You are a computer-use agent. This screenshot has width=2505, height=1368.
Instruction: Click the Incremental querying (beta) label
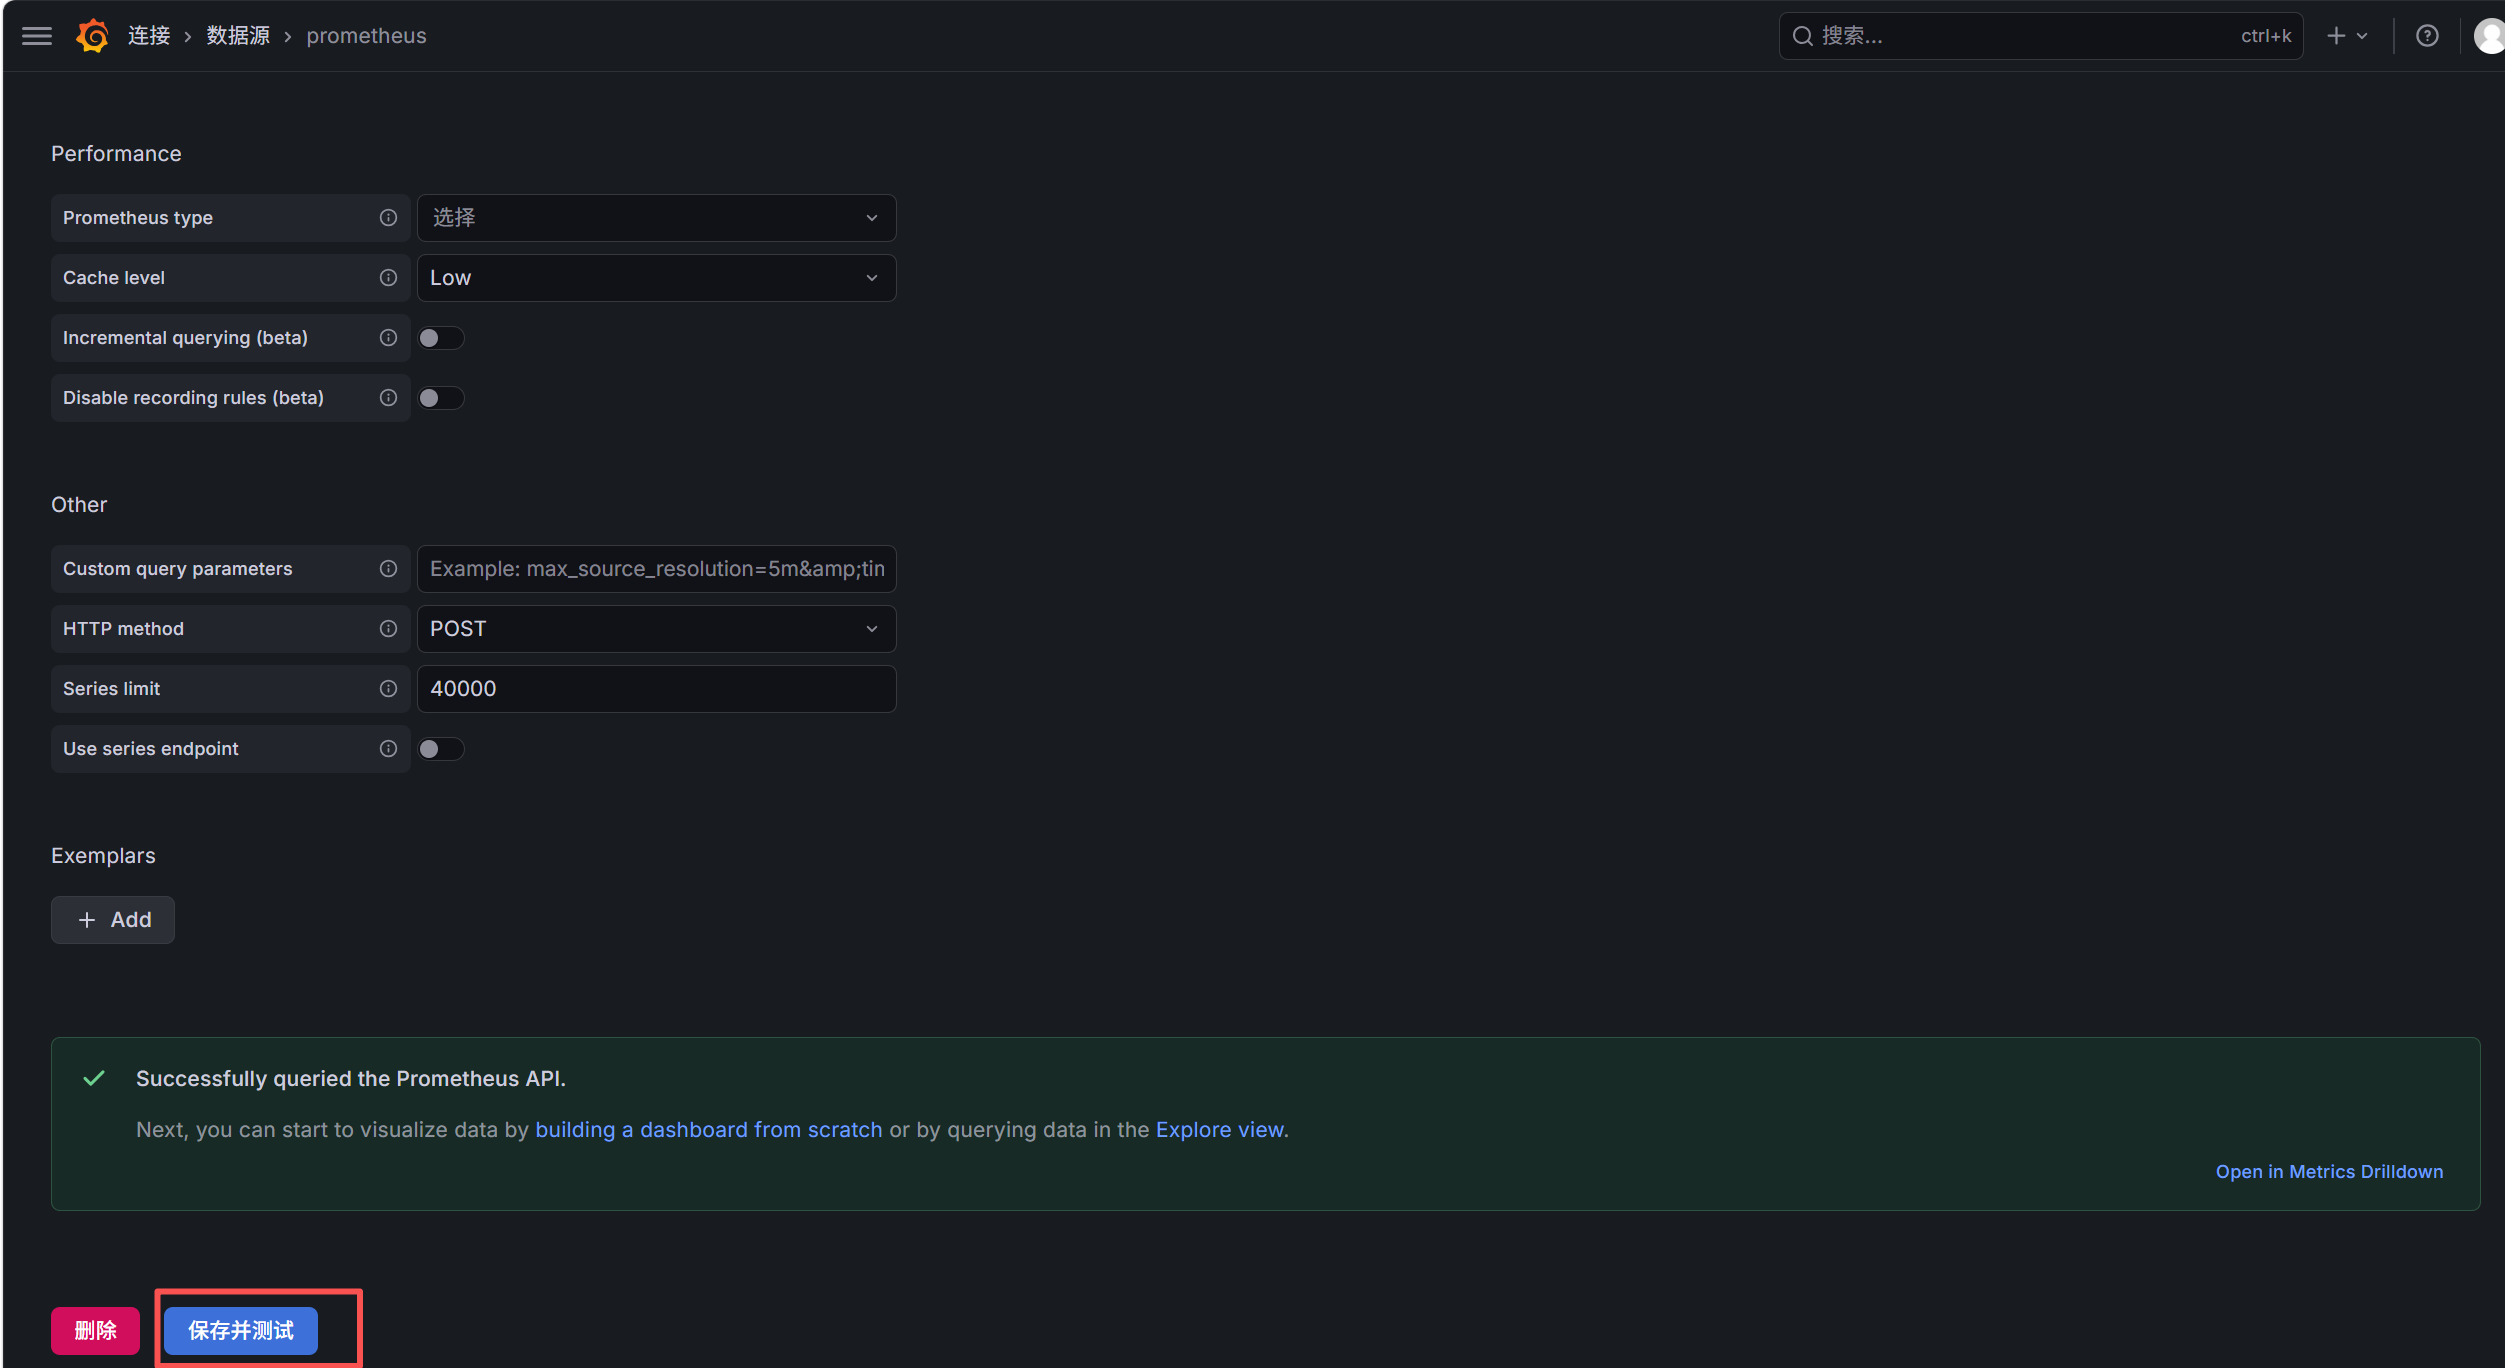[x=185, y=338]
